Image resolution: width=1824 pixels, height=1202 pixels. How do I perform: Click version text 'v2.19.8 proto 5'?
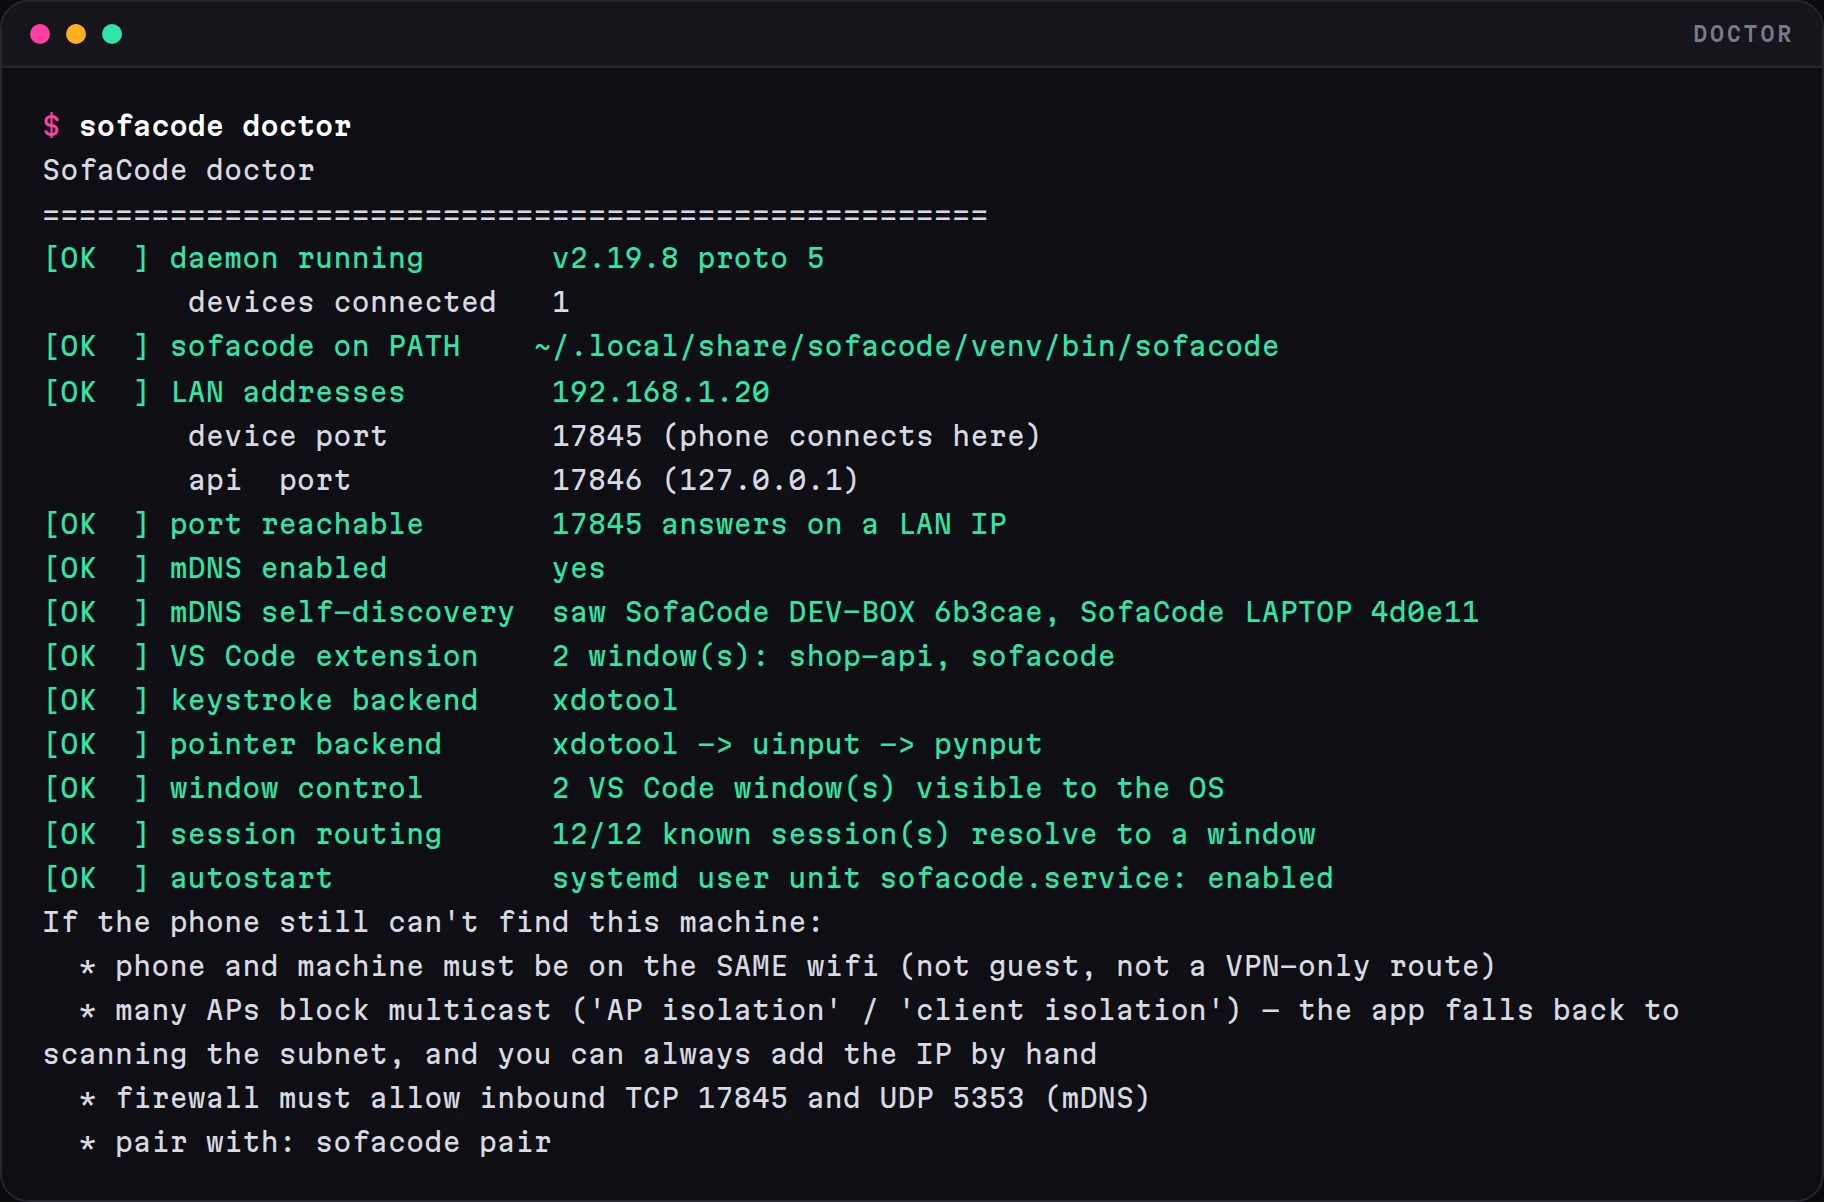[688, 258]
